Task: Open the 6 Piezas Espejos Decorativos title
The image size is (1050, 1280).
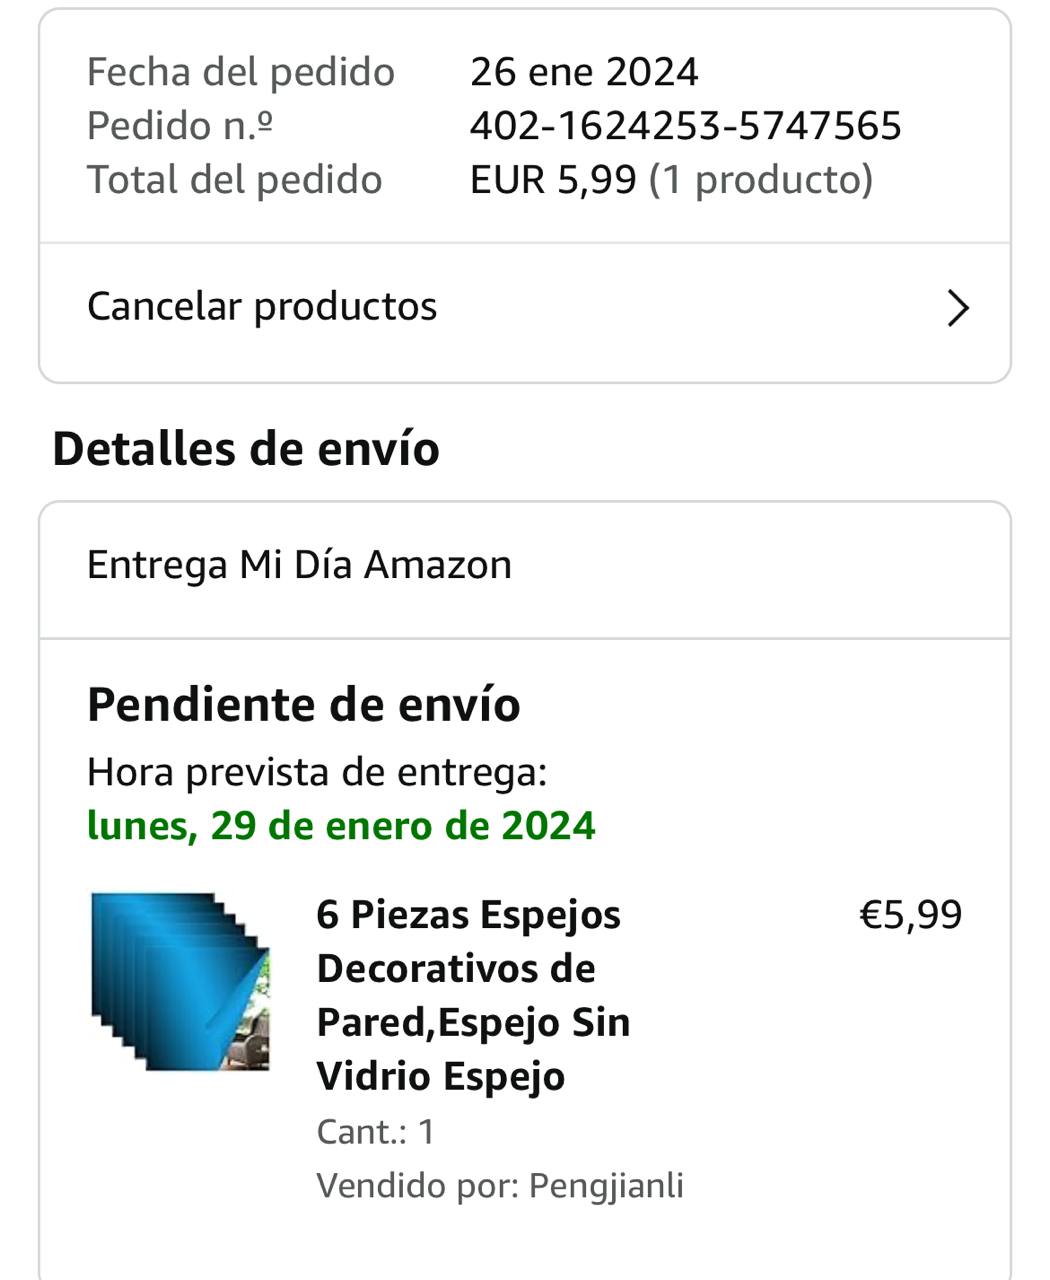Action: coord(473,995)
